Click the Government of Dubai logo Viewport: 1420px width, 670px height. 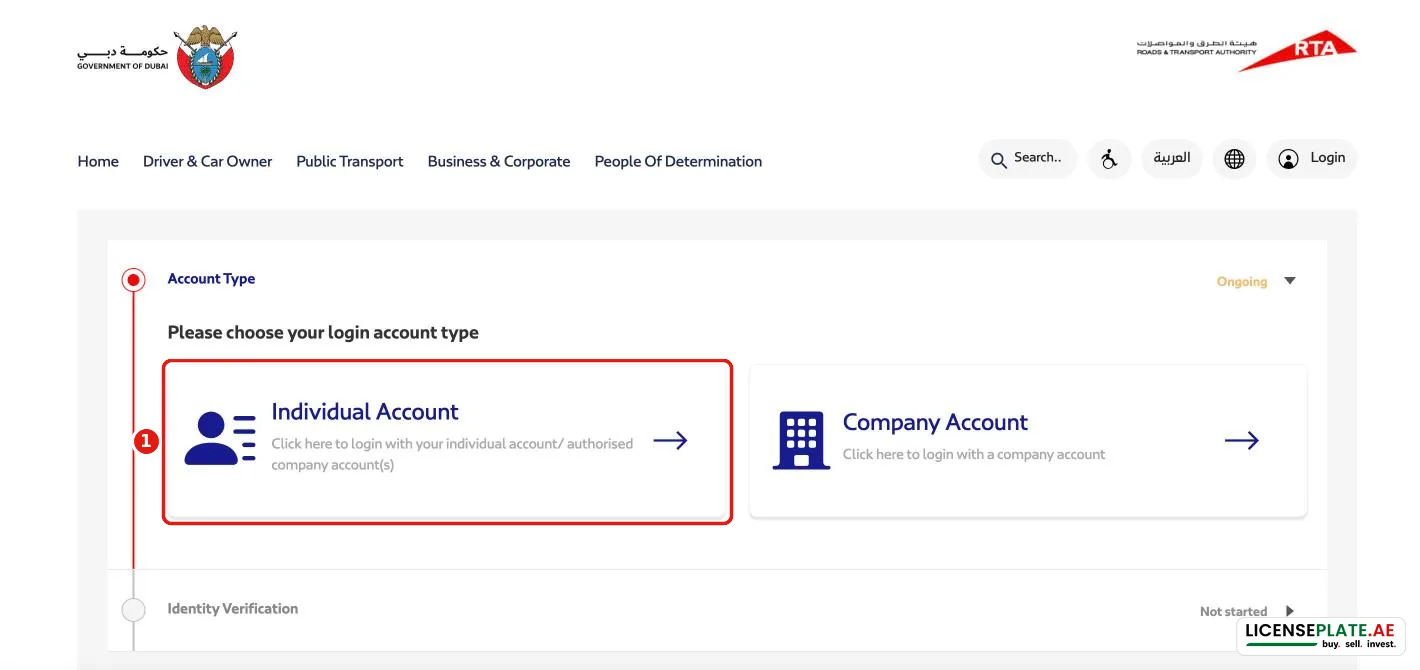157,57
